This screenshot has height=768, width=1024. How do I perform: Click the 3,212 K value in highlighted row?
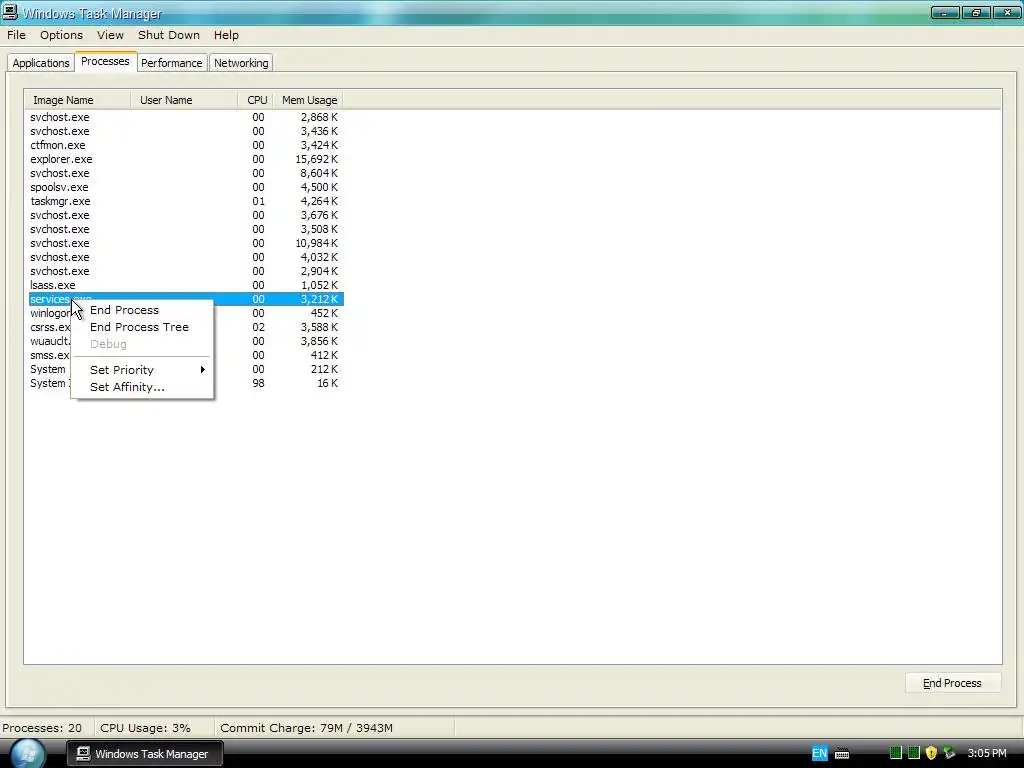[319, 299]
